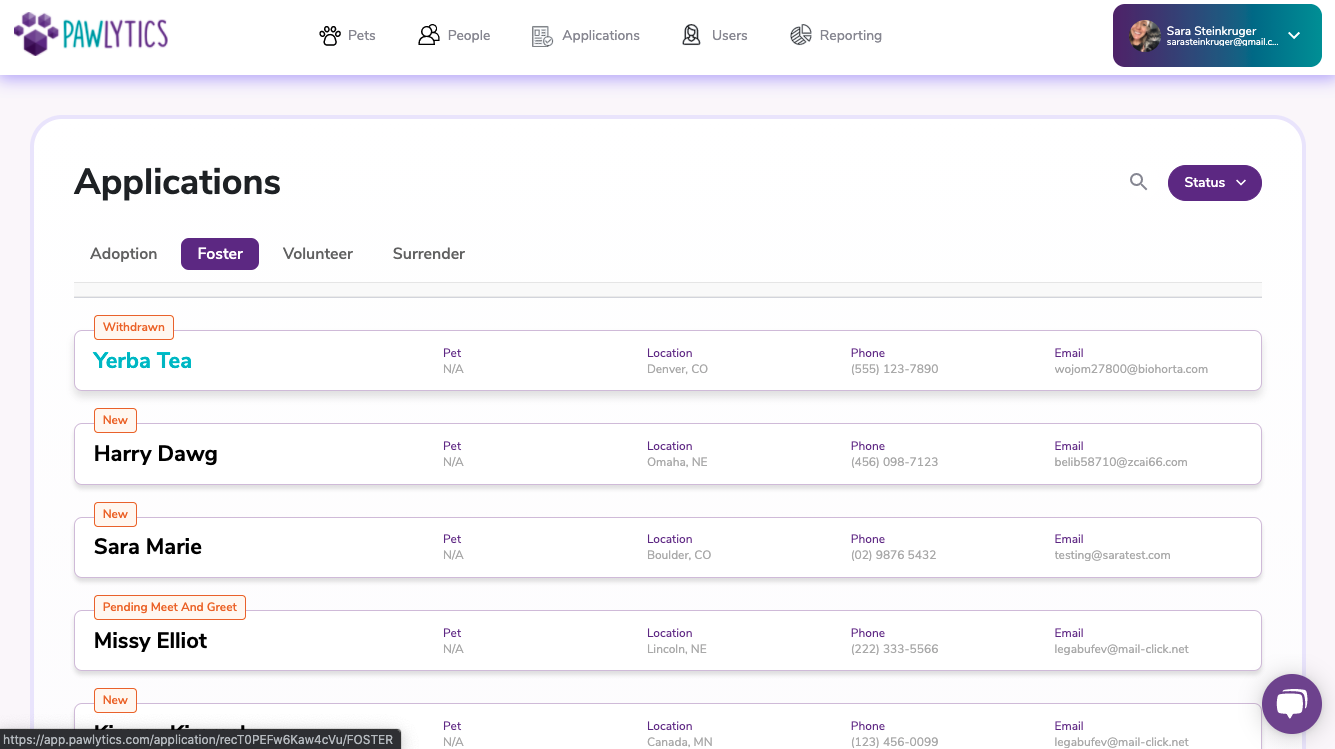Open the search magnifier icon
Screen dimensions: 1335x749
tap(1138, 182)
